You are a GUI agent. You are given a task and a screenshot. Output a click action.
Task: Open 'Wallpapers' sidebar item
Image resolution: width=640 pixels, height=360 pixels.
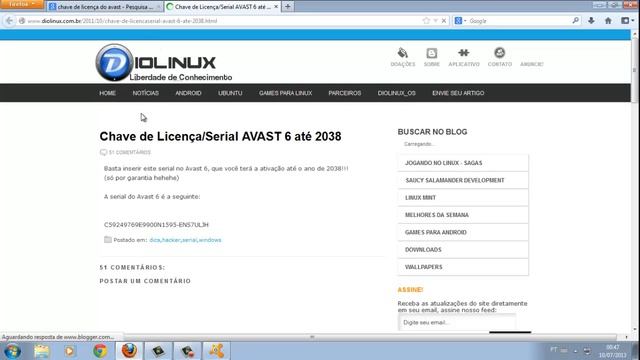[463, 267]
